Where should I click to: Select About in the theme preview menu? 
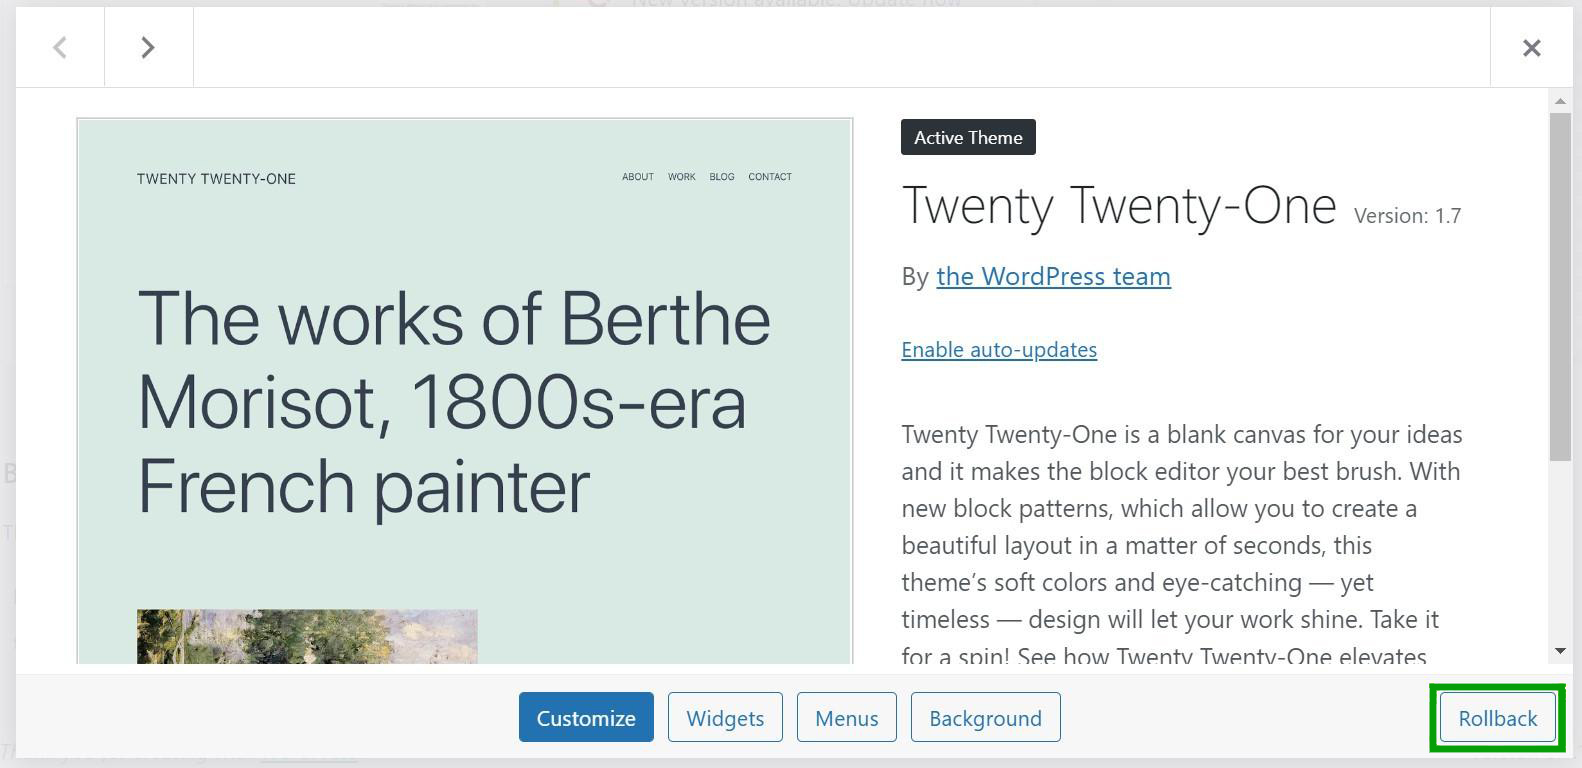(637, 176)
